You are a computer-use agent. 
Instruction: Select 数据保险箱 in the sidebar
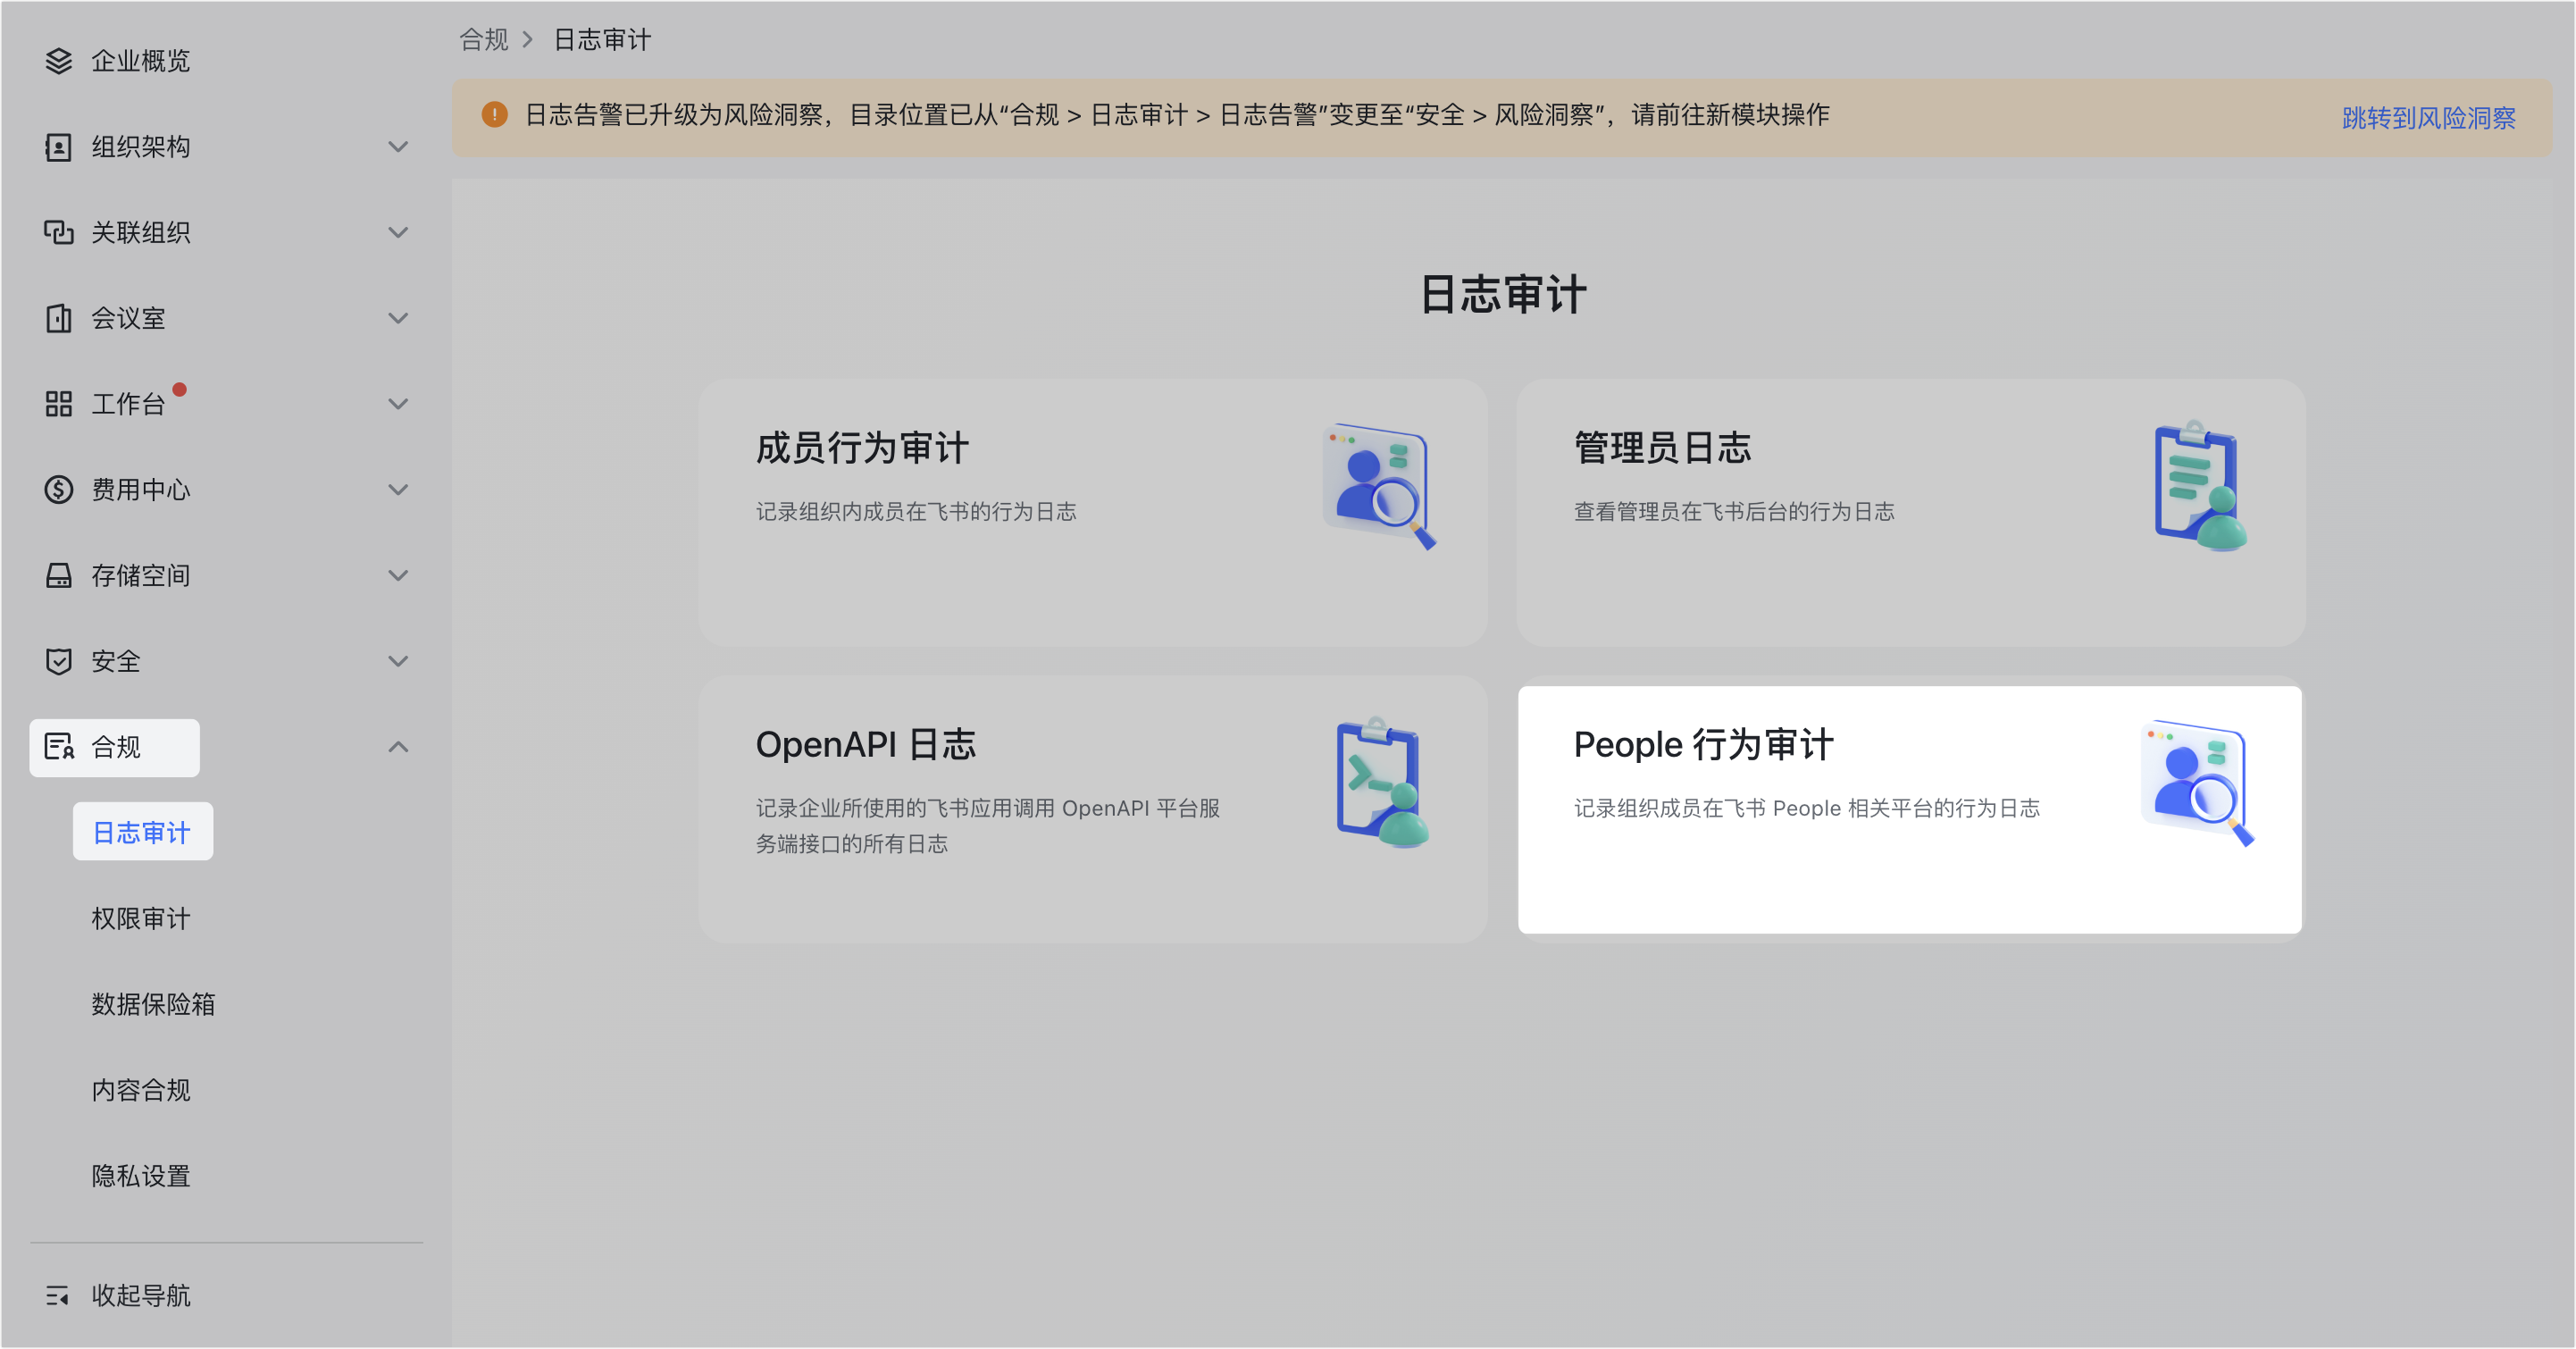tap(153, 1004)
